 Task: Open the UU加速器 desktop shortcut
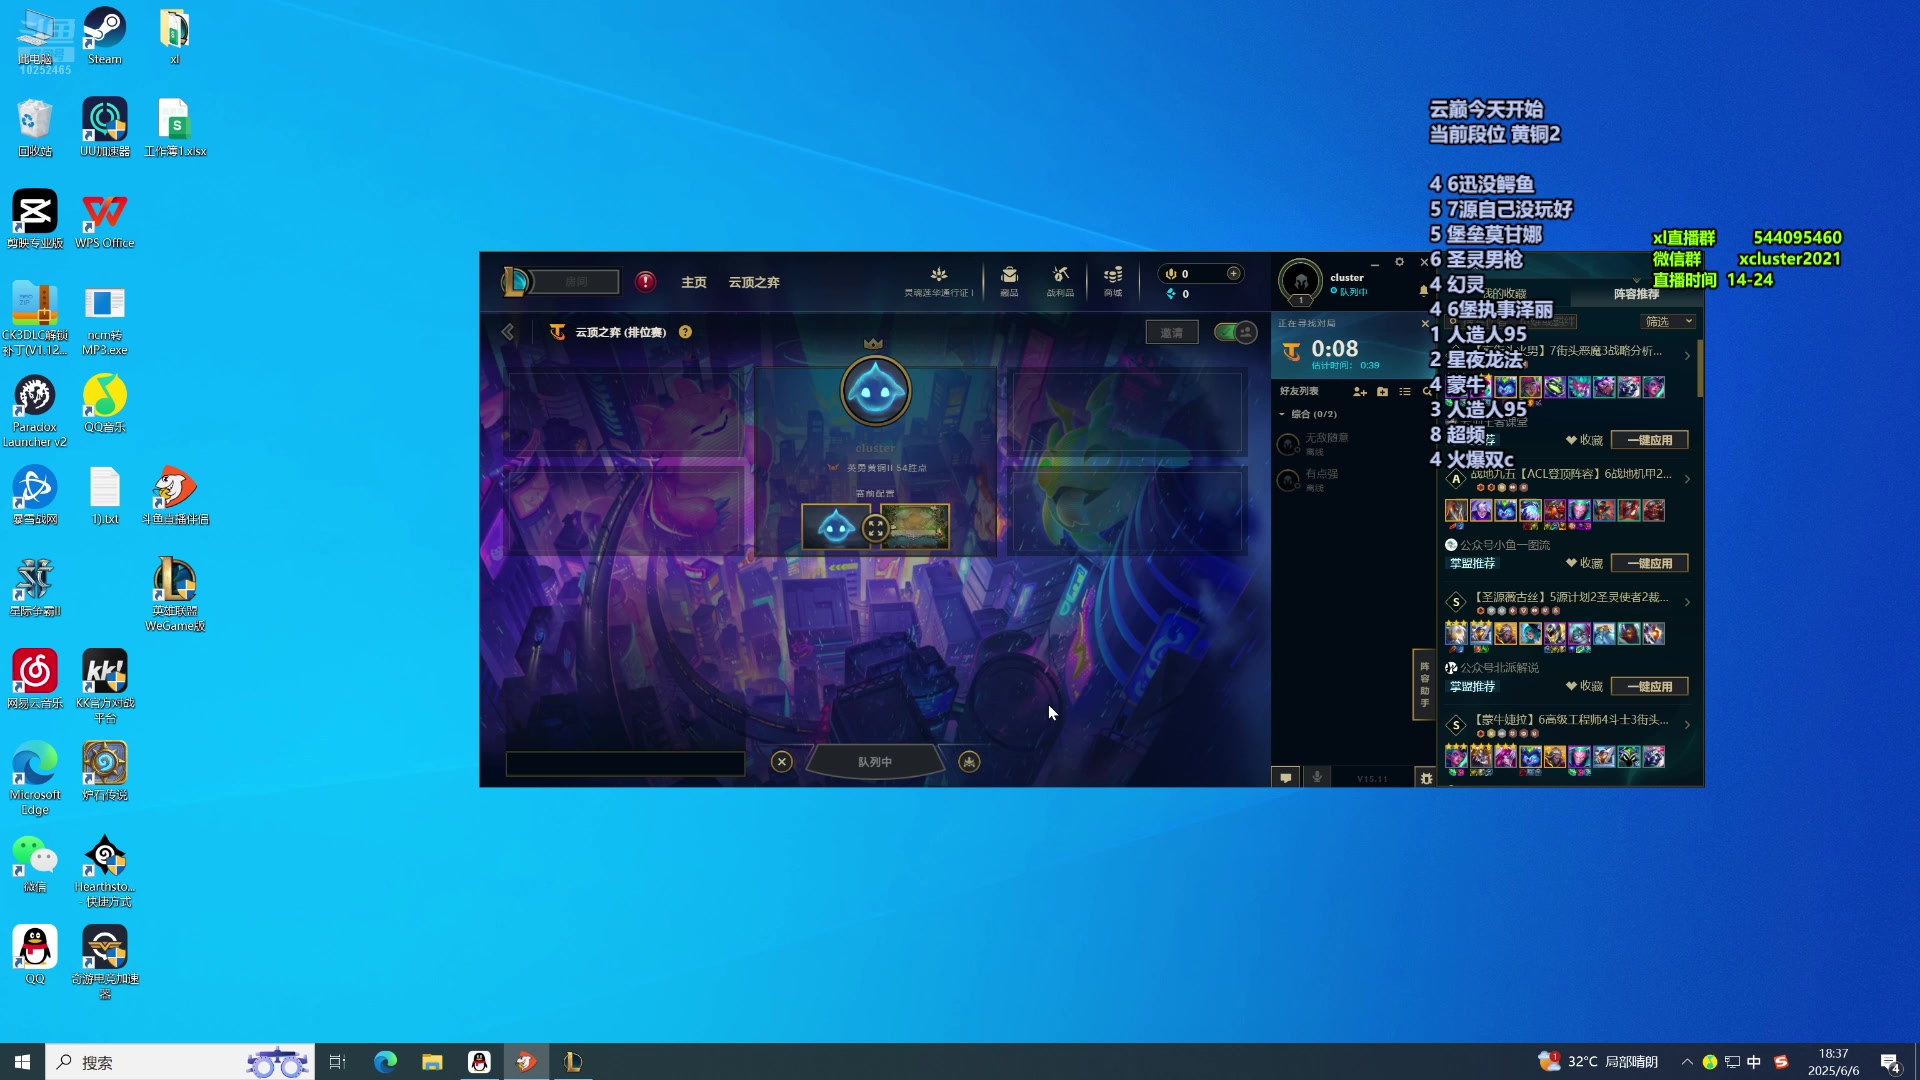click(x=105, y=127)
